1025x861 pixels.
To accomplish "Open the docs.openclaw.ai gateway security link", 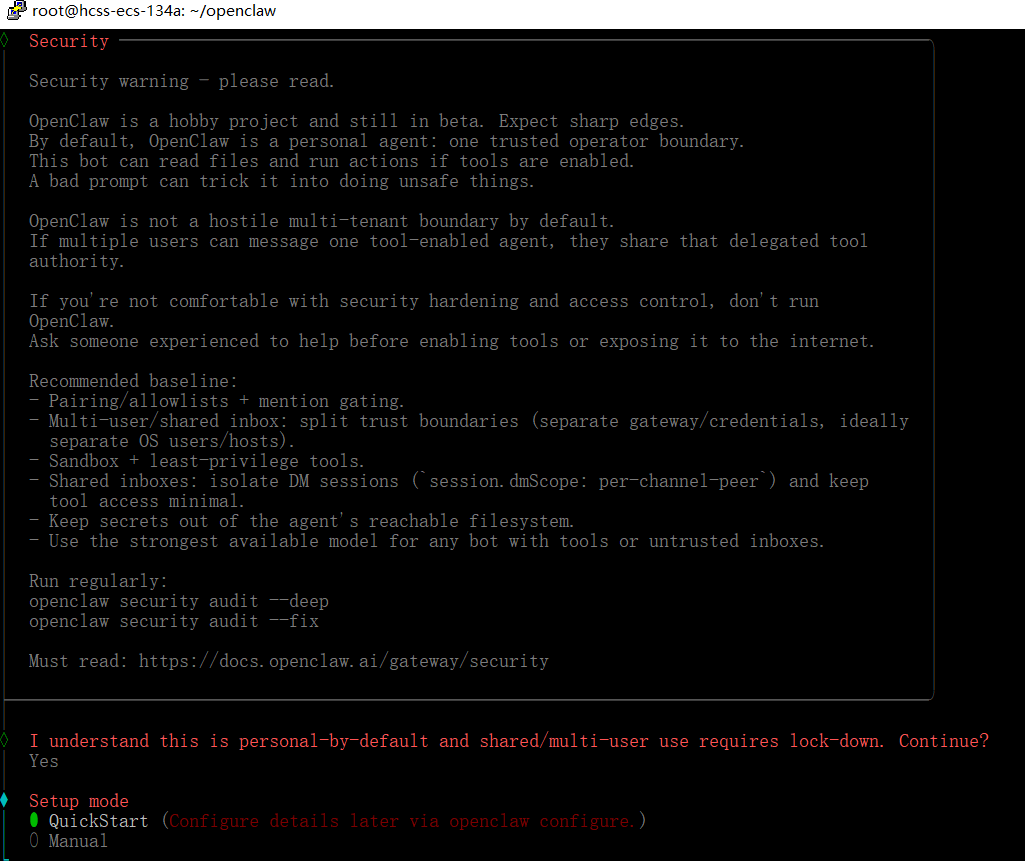I will tap(344, 661).
